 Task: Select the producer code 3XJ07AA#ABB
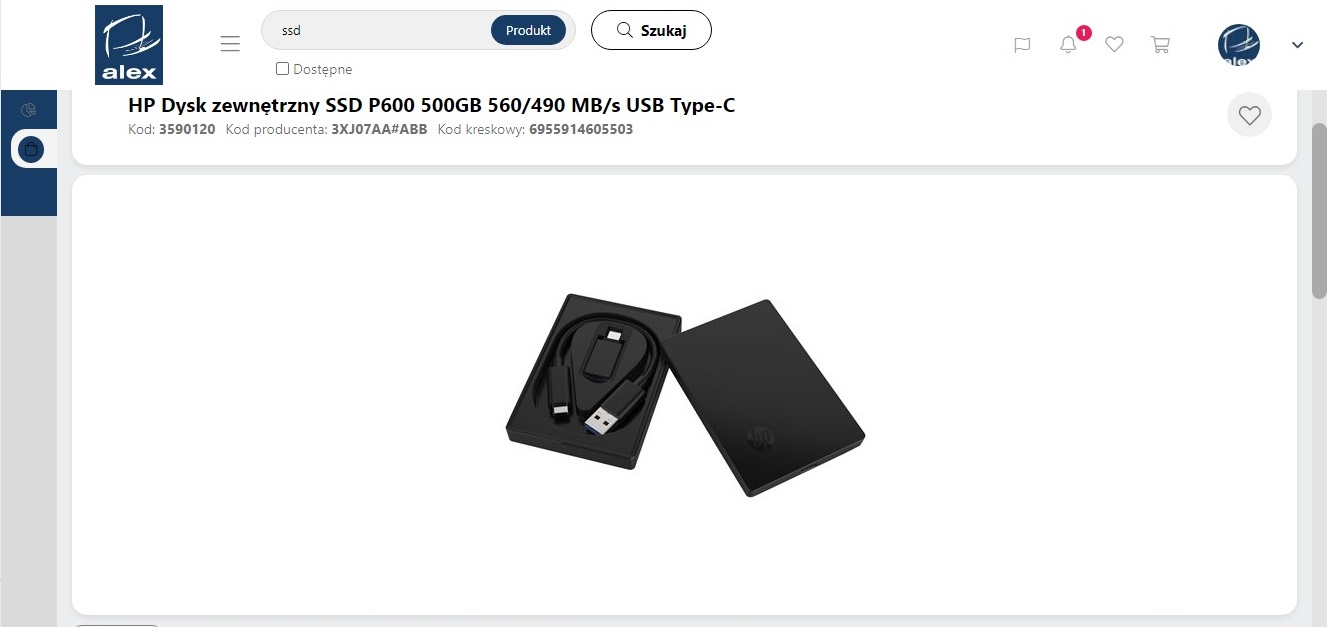379,130
